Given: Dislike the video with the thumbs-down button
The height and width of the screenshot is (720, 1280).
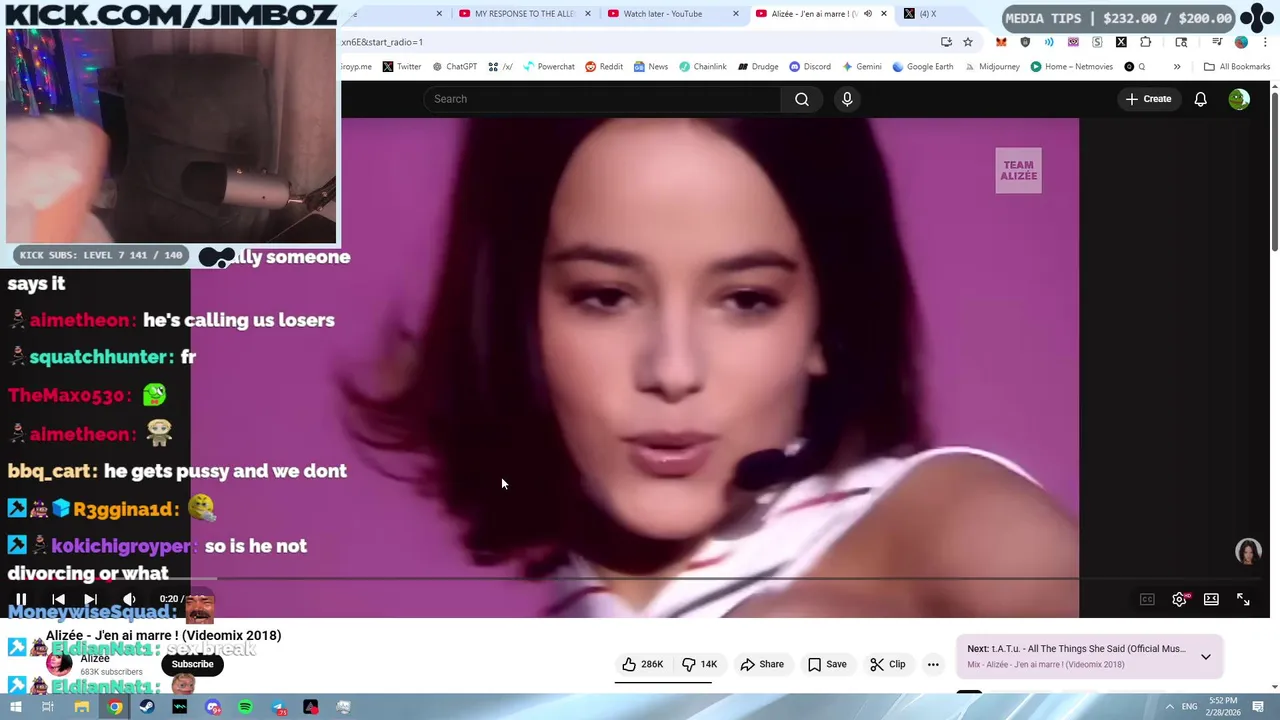Looking at the screenshot, I should 699,664.
